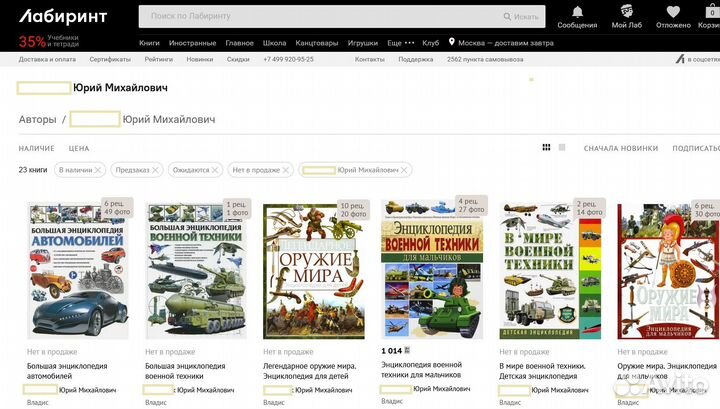Screen dimensions: 720x409
Task: Click the Еще menu dots
Action: 410,43
